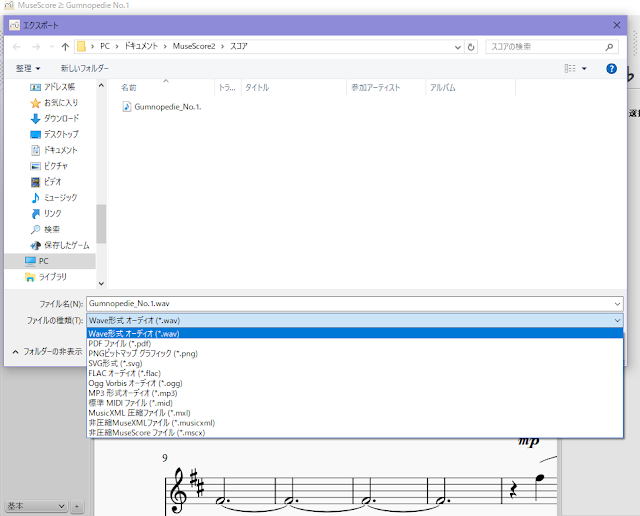Select 検索 in the sidebar
Screen dimensions: 640x516
point(45,229)
